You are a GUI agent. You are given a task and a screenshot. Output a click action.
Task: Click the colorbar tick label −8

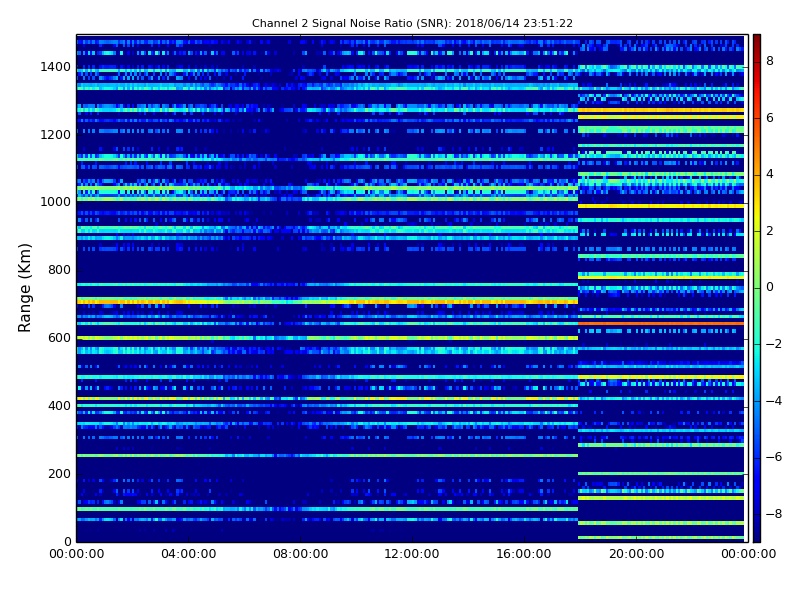coord(774,514)
